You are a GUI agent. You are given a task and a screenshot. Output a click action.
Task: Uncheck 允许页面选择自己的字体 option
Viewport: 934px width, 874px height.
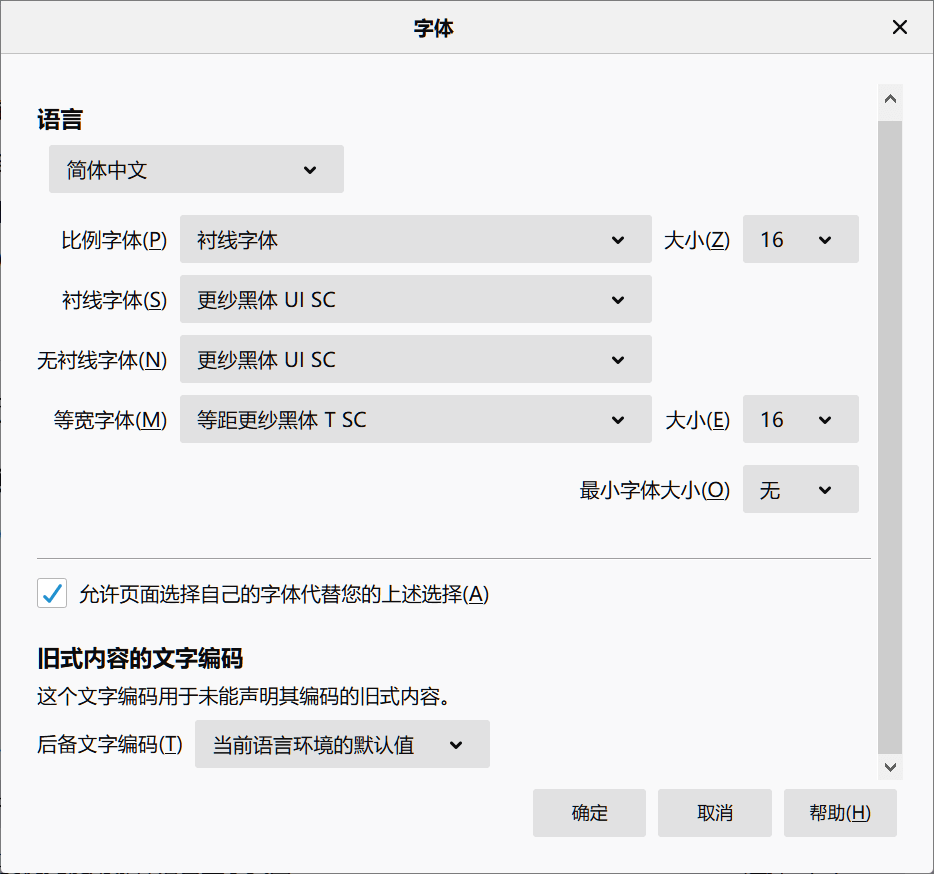(x=52, y=593)
